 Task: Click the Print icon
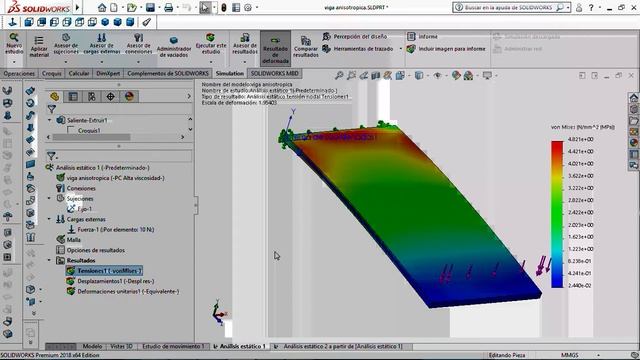click(x=168, y=7)
